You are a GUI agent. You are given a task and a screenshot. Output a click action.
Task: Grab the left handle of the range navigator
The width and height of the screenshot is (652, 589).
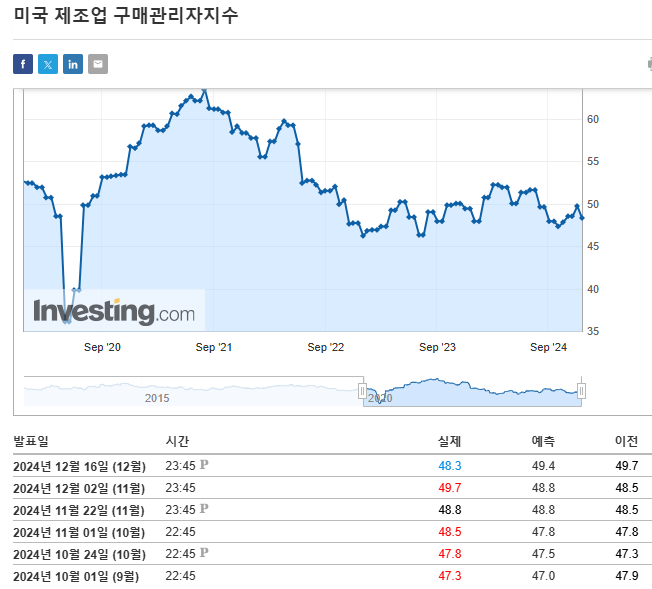(x=363, y=391)
